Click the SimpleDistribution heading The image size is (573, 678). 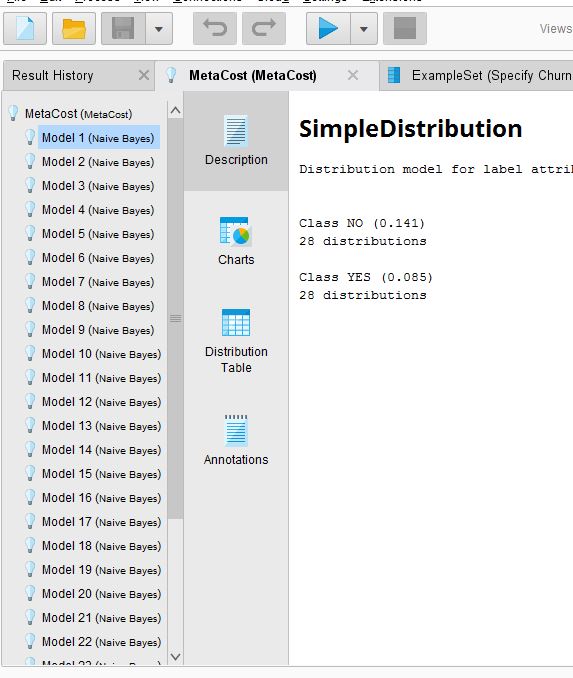tap(410, 129)
